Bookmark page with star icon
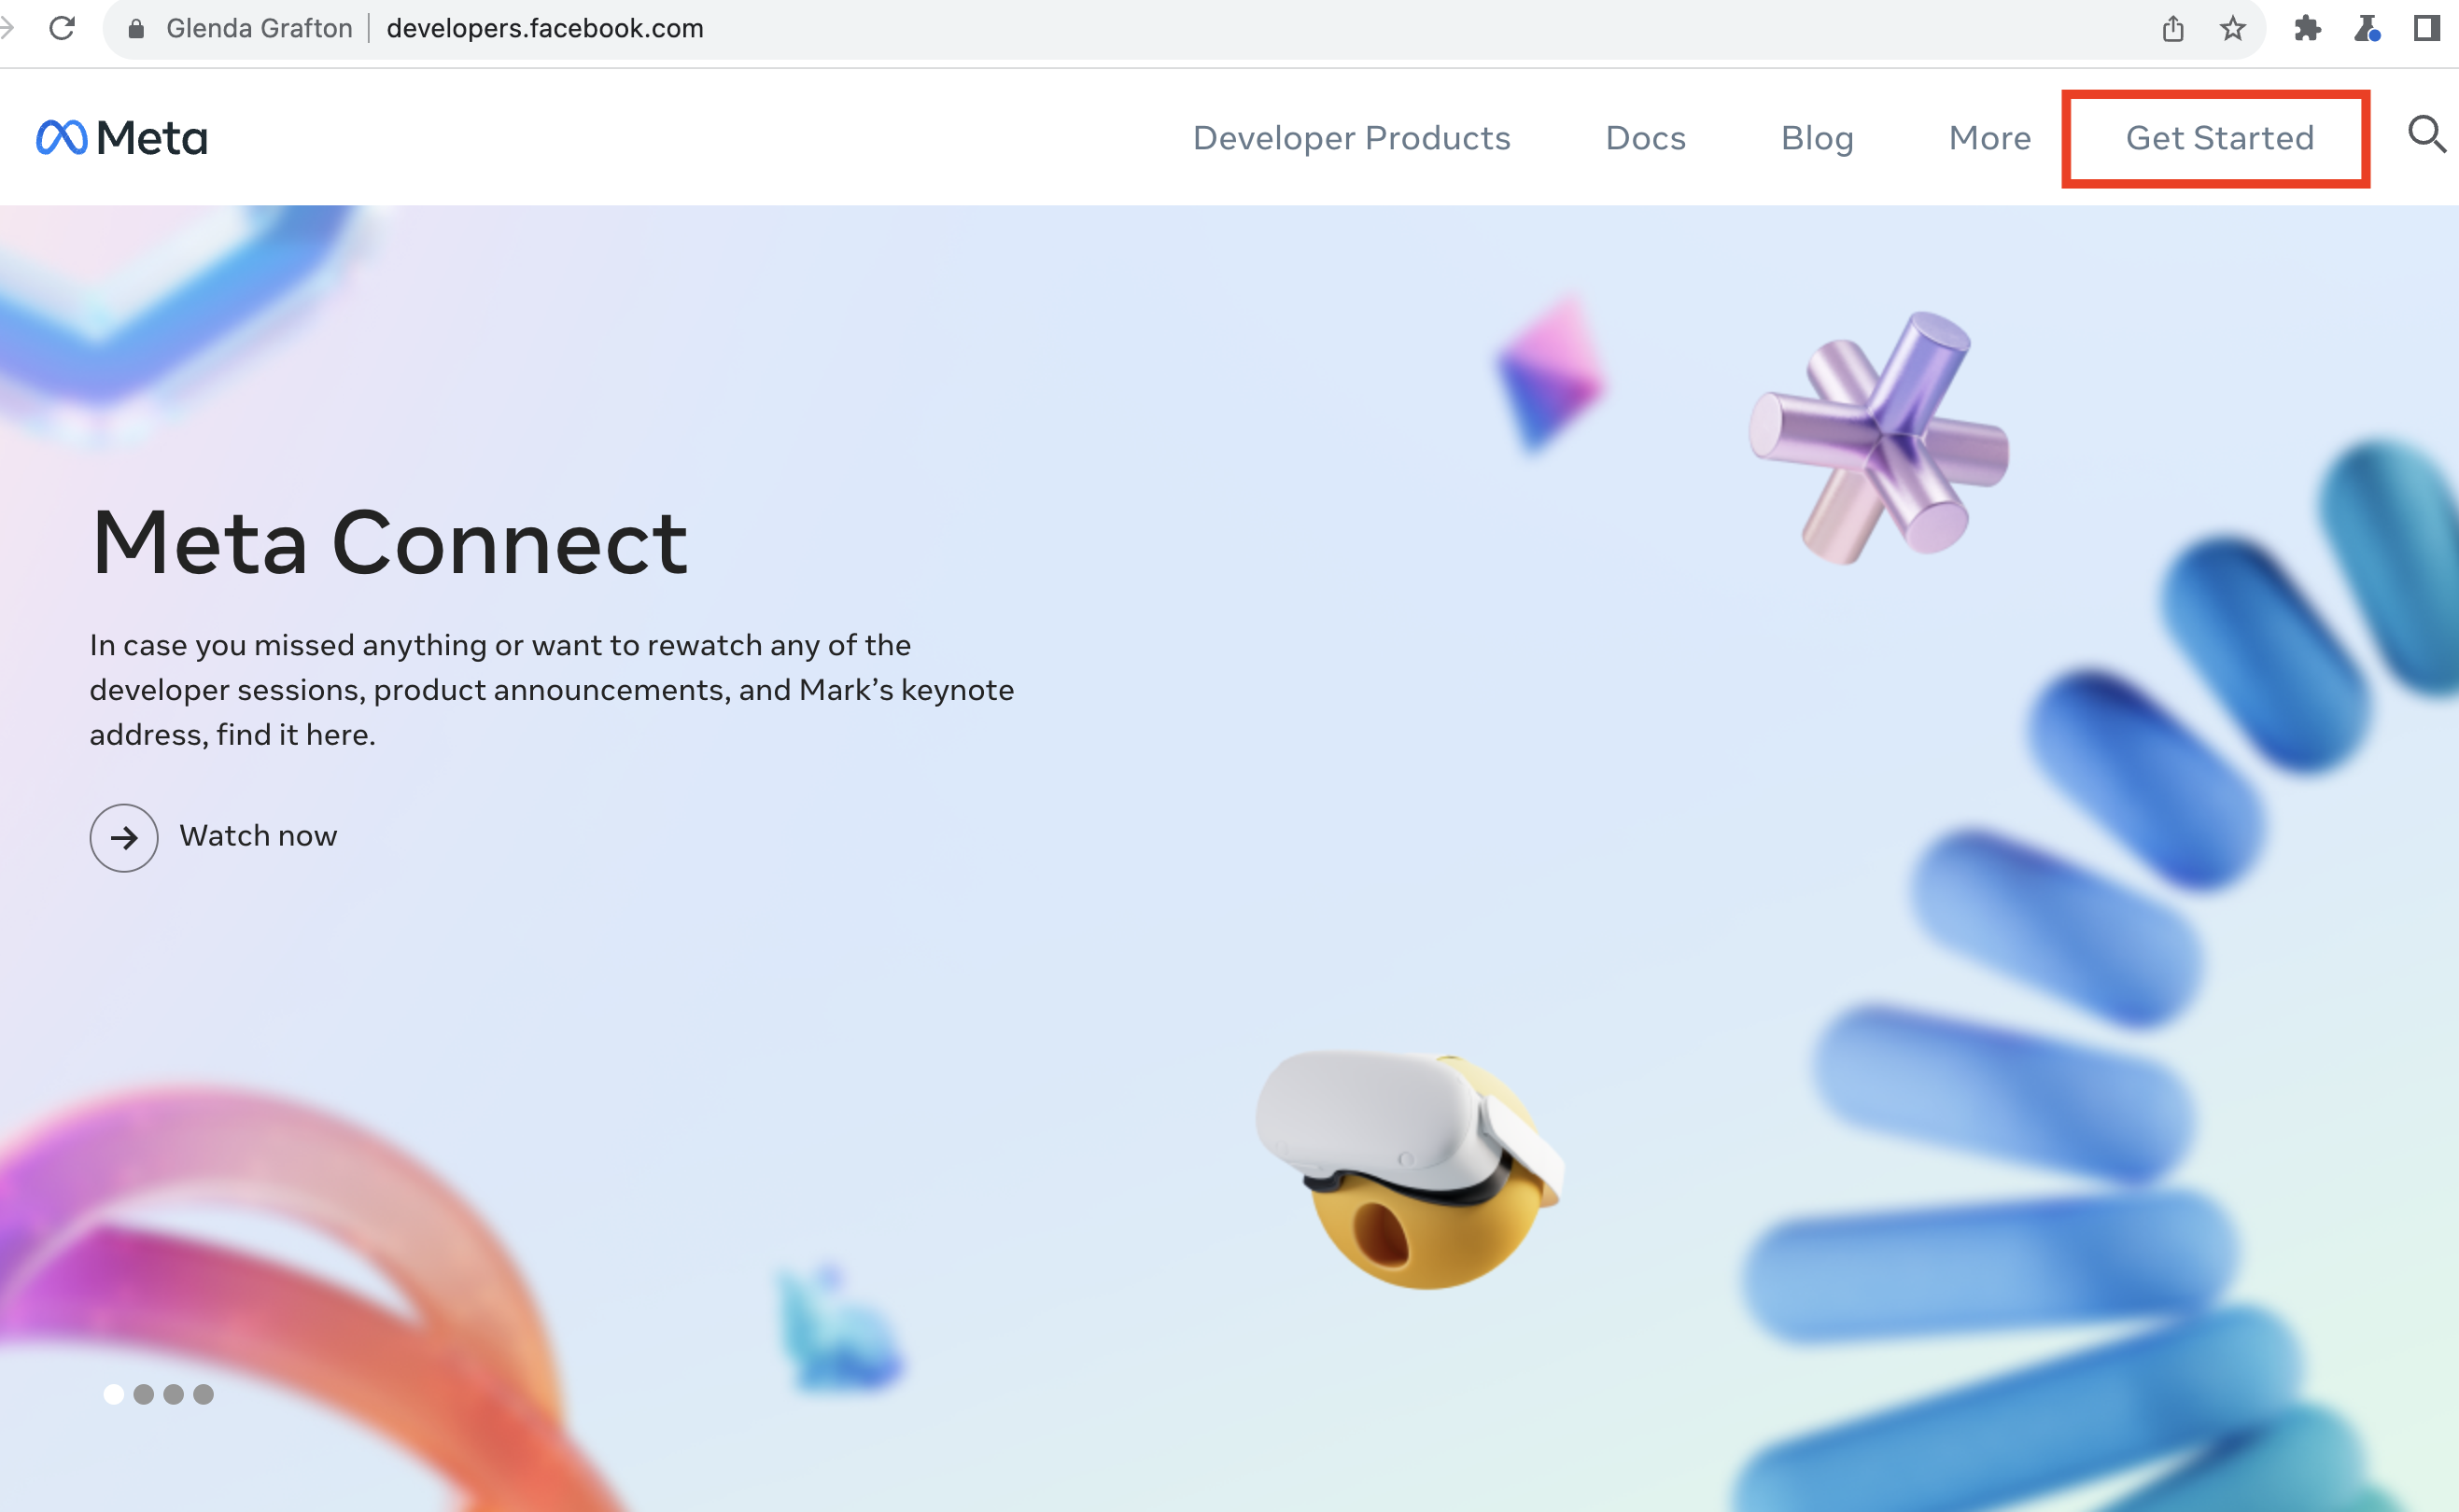Viewport: 2459px width, 1512px height. coord(2232,28)
